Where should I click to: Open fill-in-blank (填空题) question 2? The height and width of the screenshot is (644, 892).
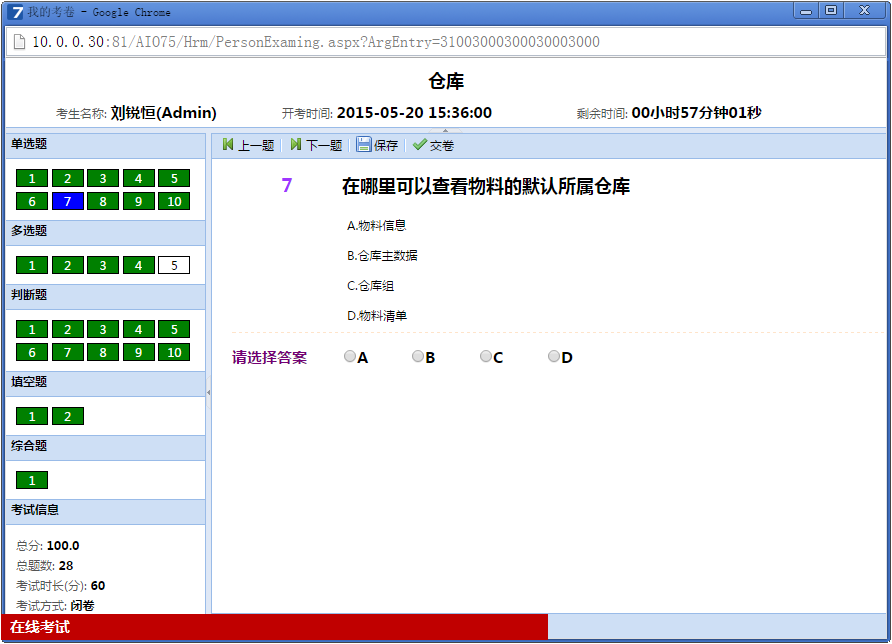(x=68, y=416)
